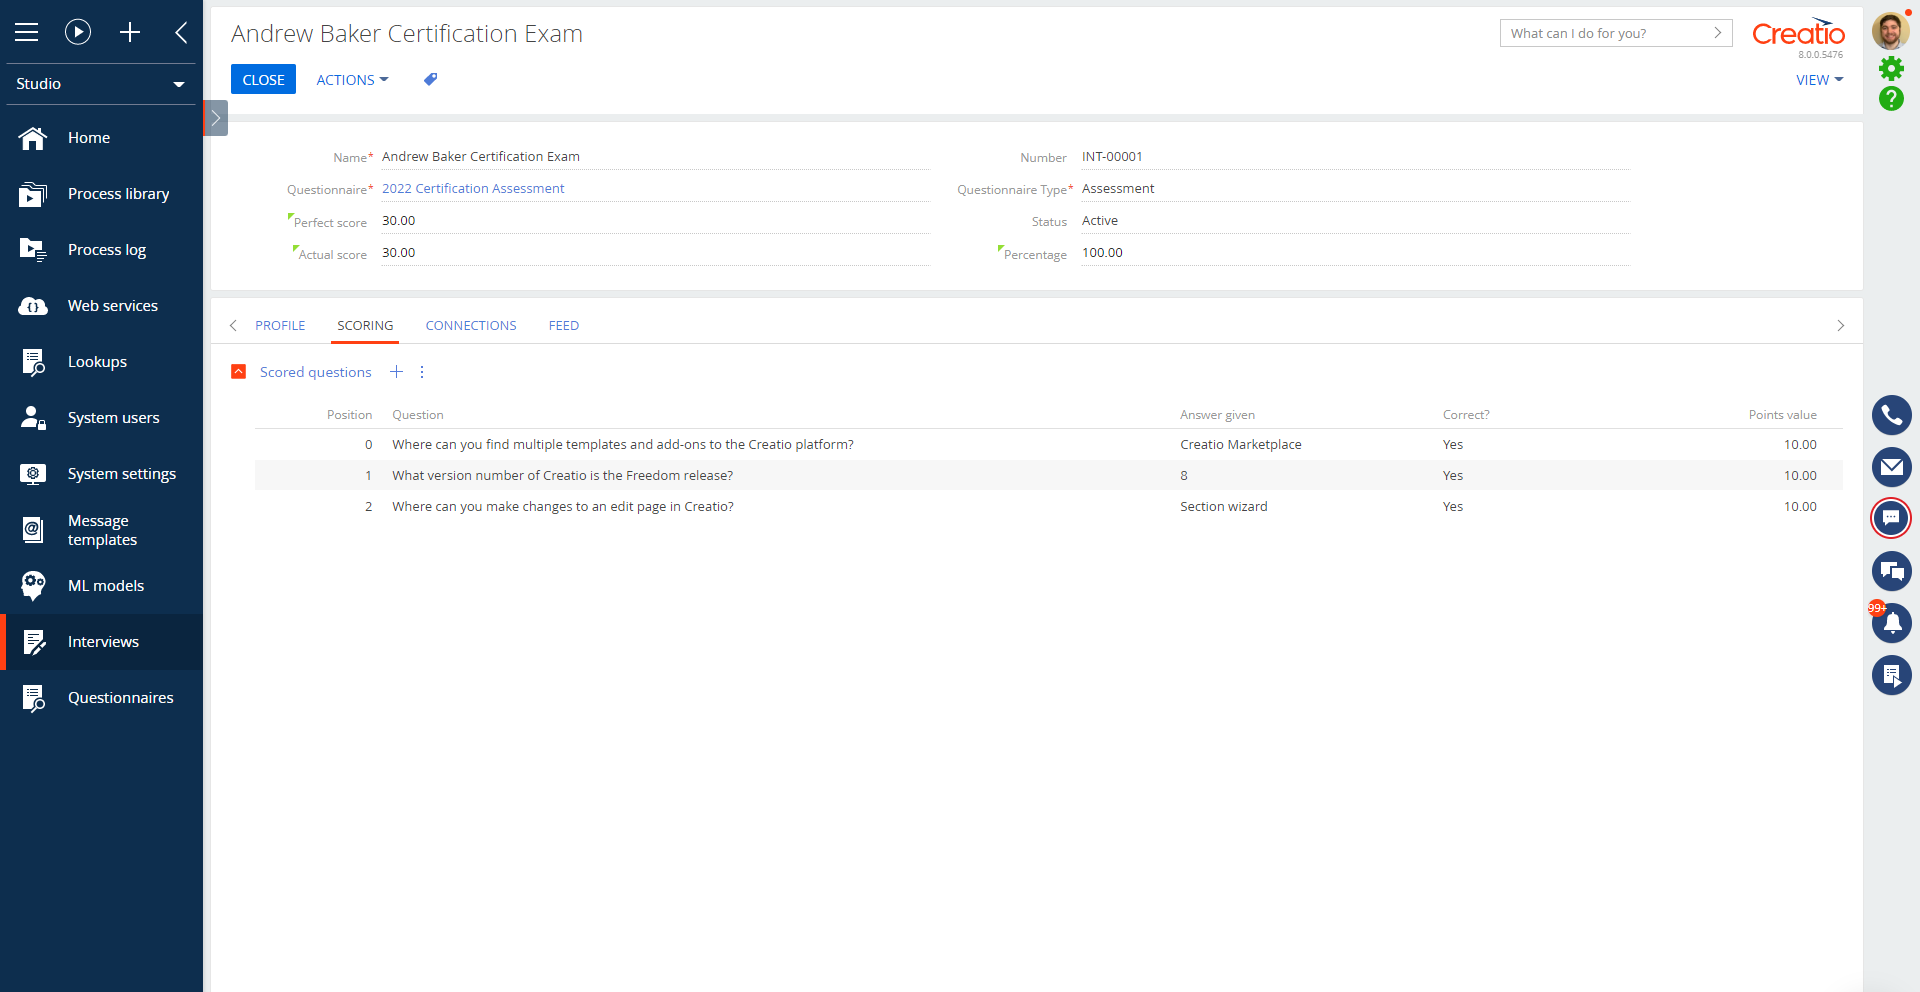Sort by the Position column header
The width and height of the screenshot is (1920, 992).
(x=349, y=415)
